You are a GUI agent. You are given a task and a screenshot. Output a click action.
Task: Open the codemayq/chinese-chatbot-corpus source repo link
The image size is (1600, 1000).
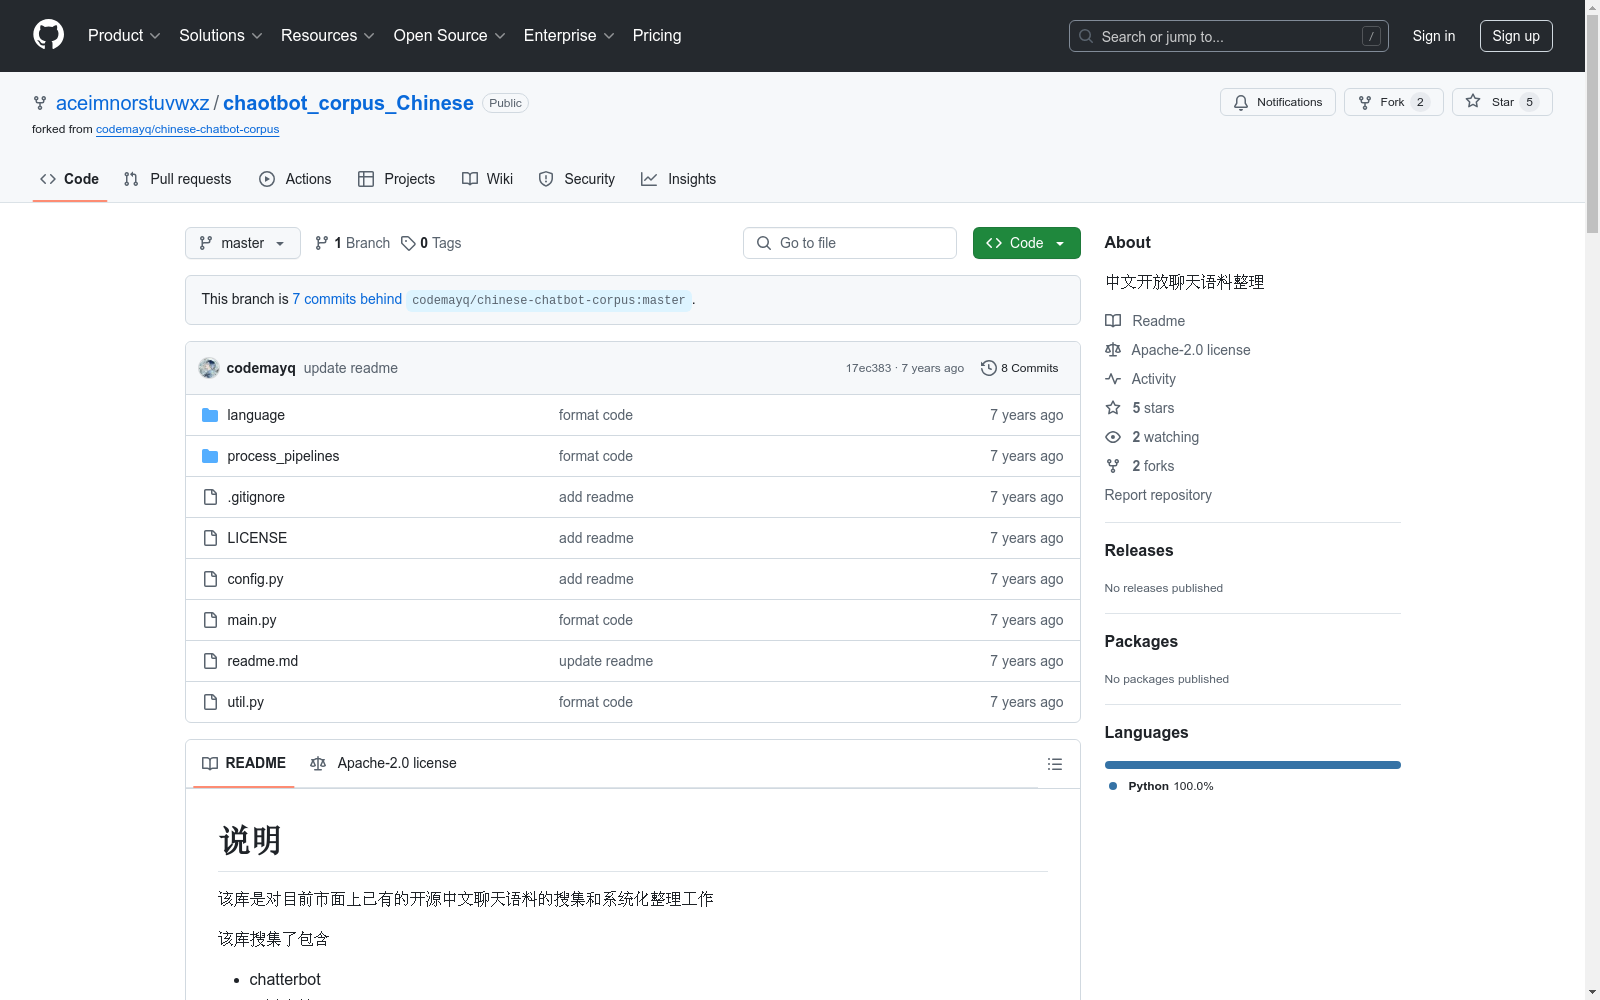coord(187,129)
